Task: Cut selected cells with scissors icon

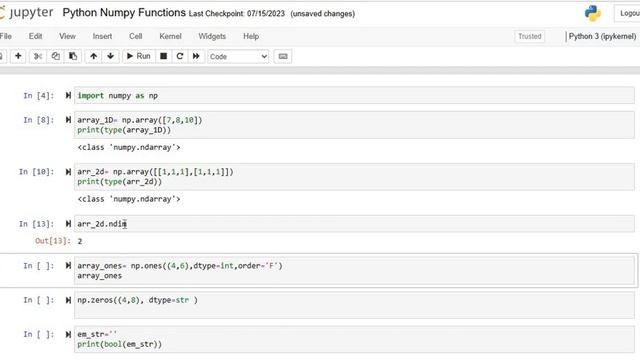Action: tap(38, 56)
